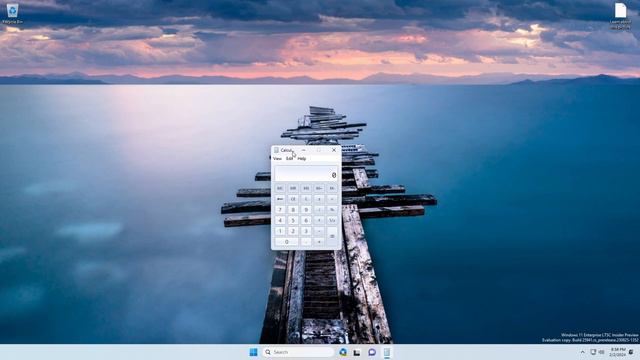Close the Calculator window
The height and width of the screenshot is (360, 640).
point(334,150)
